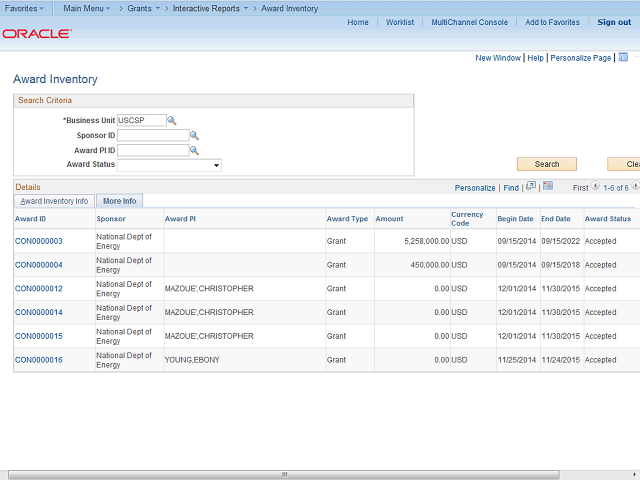
Task: Open award CON0000012 link
Action: [x=39, y=289]
